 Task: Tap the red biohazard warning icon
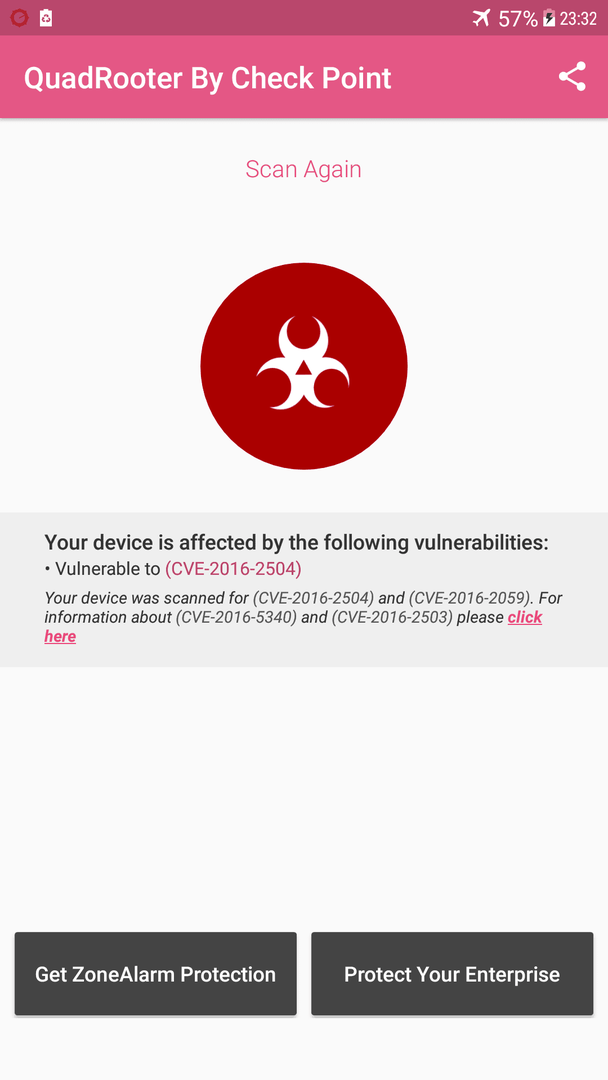(x=304, y=366)
